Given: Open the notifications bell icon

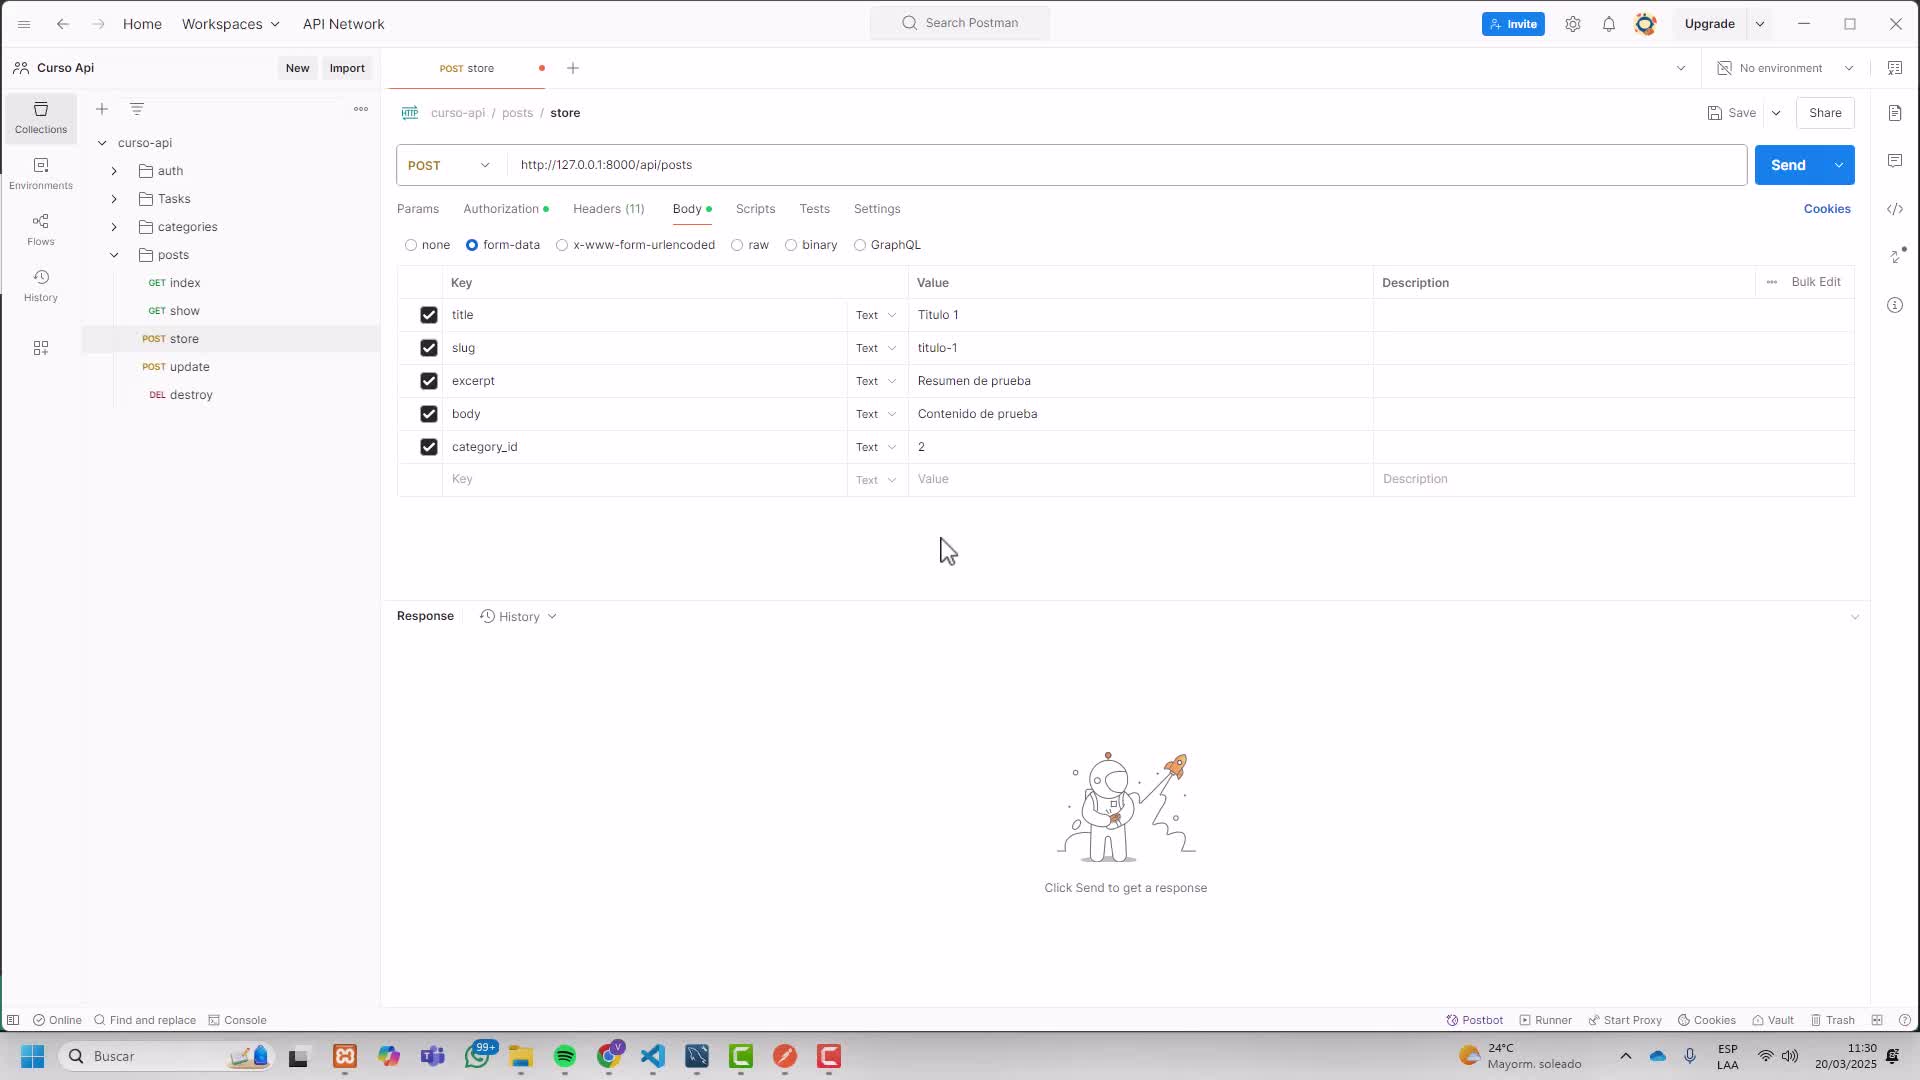Looking at the screenshot, I should (x=1609, y=24).
